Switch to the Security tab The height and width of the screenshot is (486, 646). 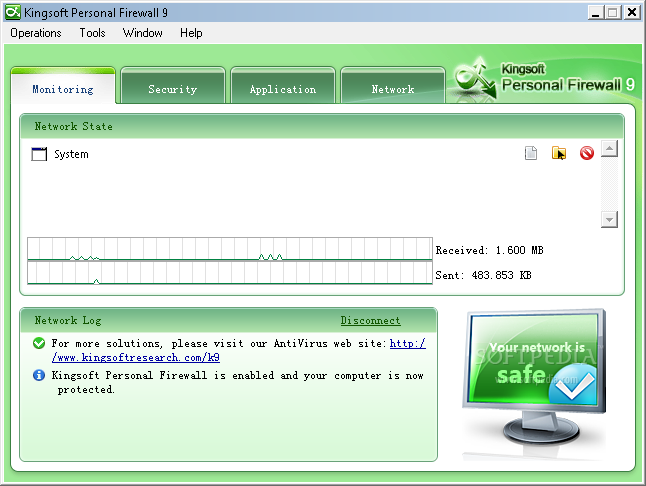coord(173,86)
